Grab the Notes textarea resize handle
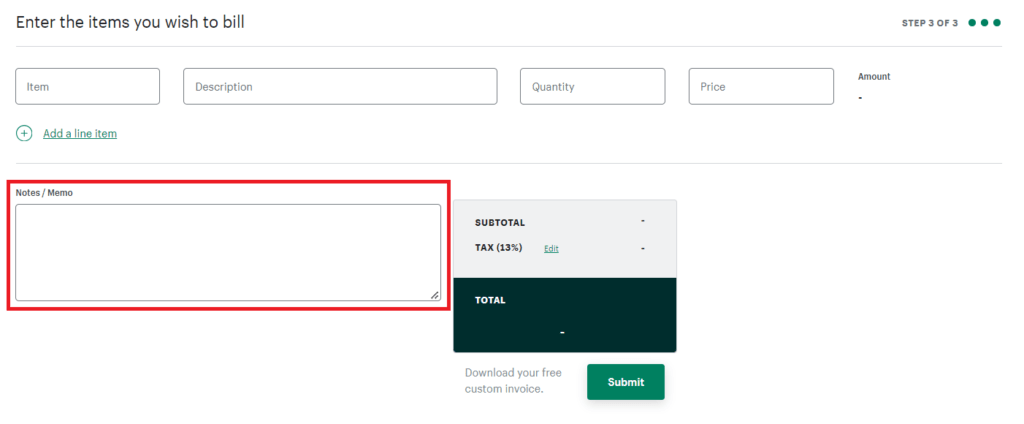Viewport: 1024px width, 424px height. [434, 294]
